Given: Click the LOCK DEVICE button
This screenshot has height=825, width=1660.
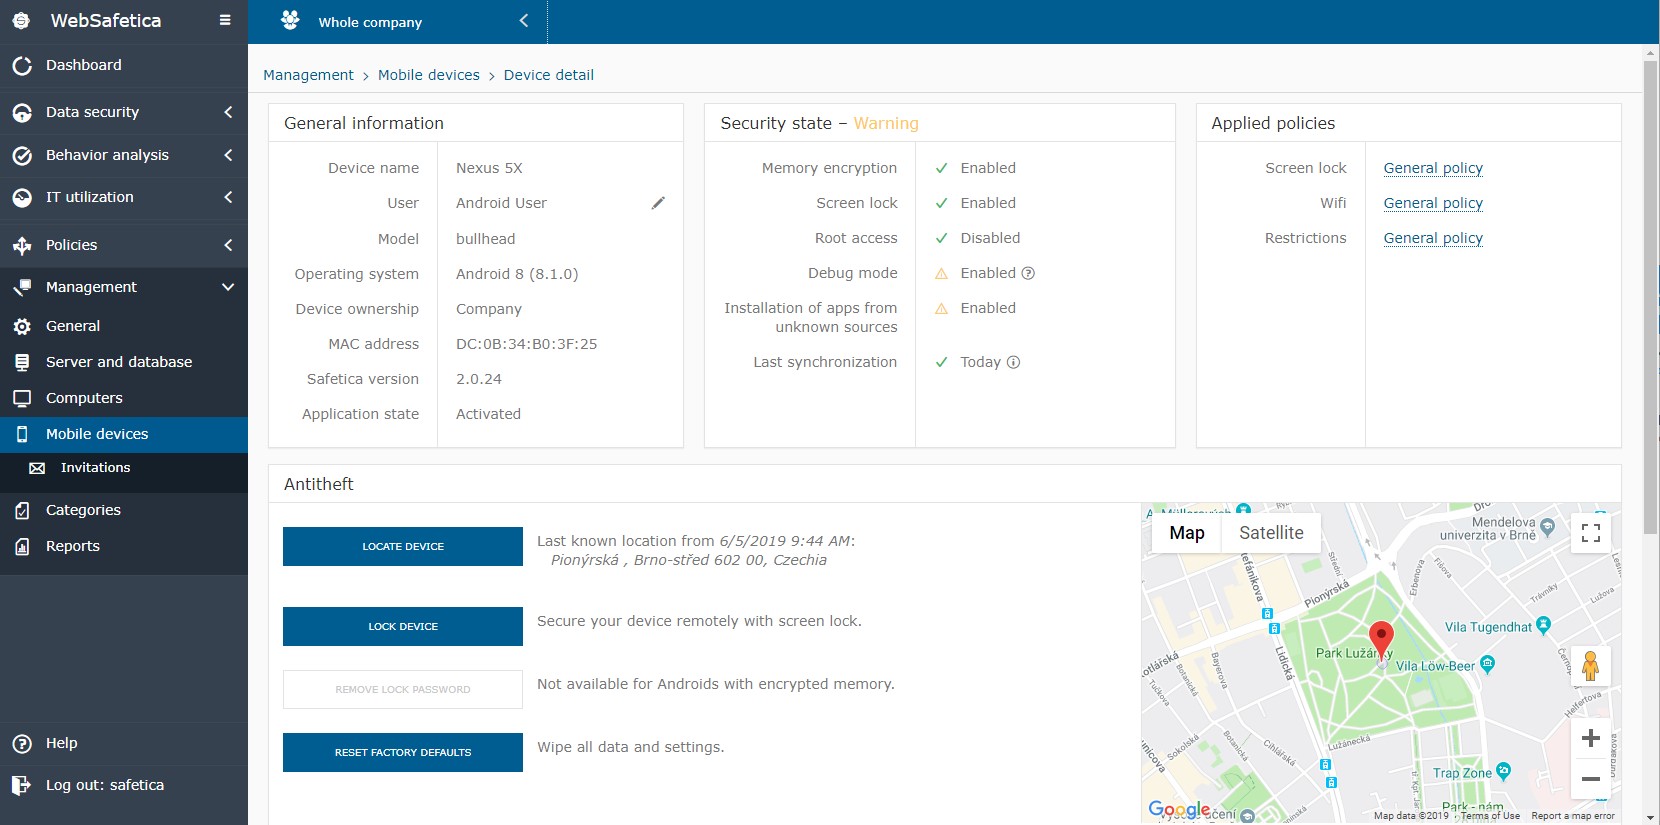Looking at the screenshot, I should tap(403, 626).
